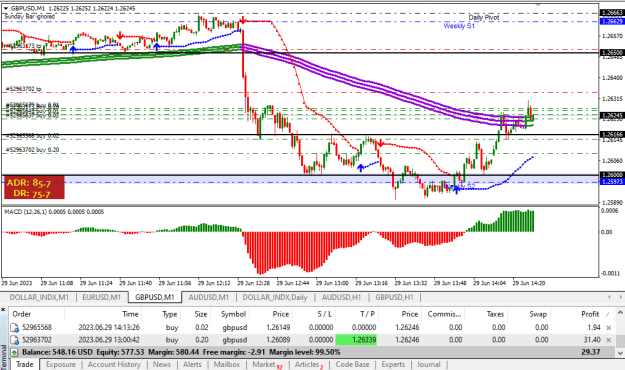Click the total profit 29.37
Screen dimensions: 625x370
click(592, 352)
